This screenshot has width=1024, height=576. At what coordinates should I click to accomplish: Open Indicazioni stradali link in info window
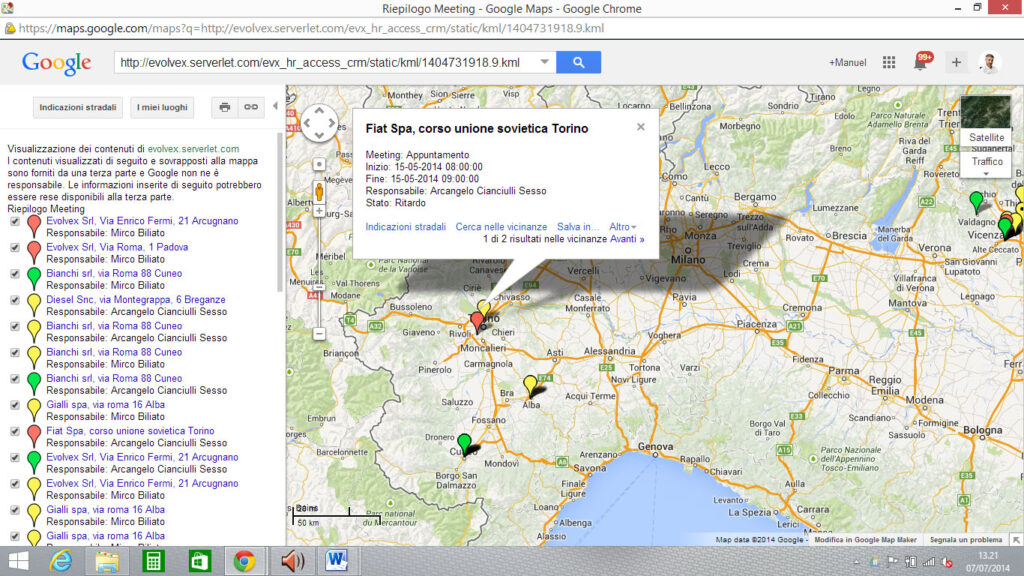tap(406, 227)
